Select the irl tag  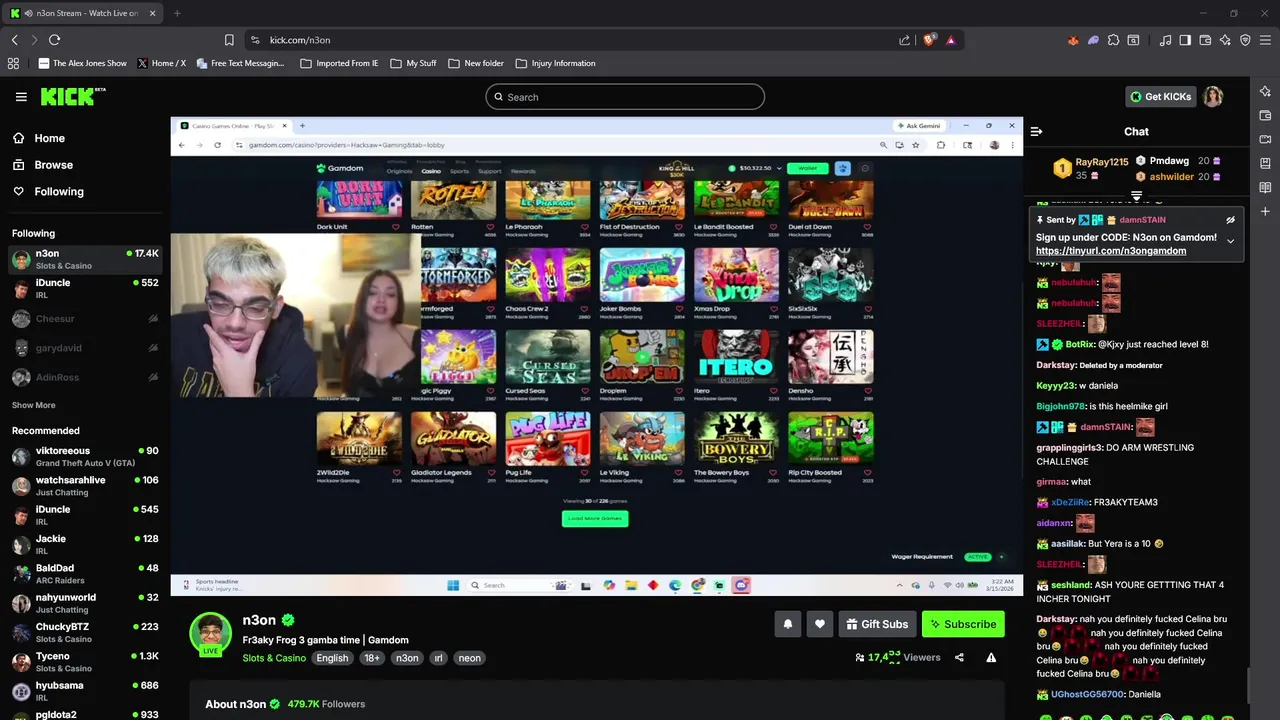pyautogui.click(x=438, y=658)
